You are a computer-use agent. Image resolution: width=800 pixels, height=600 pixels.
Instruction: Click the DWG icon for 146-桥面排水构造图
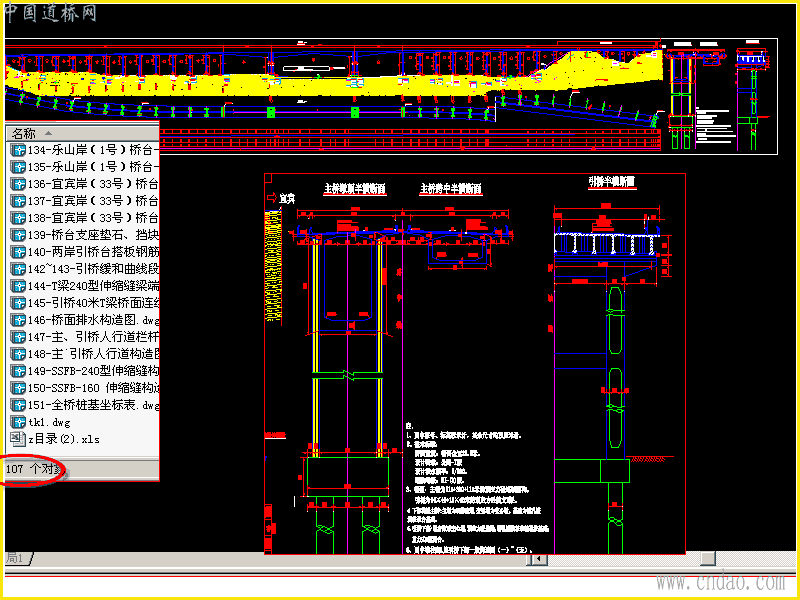pyautogui.click(x=18, y=320)
